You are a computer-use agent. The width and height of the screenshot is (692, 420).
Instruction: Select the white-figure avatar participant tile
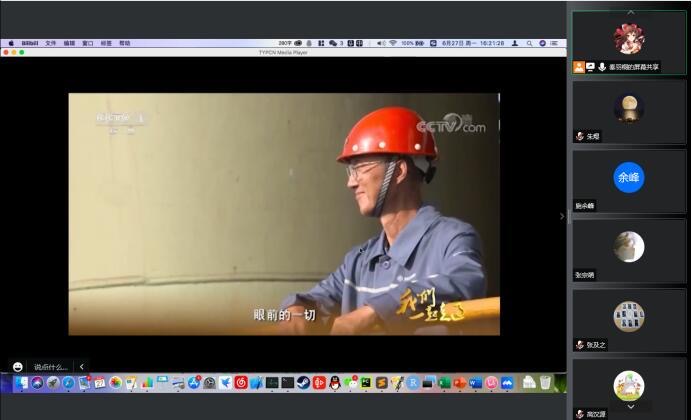pyautogui.click(x=629, y=251)
